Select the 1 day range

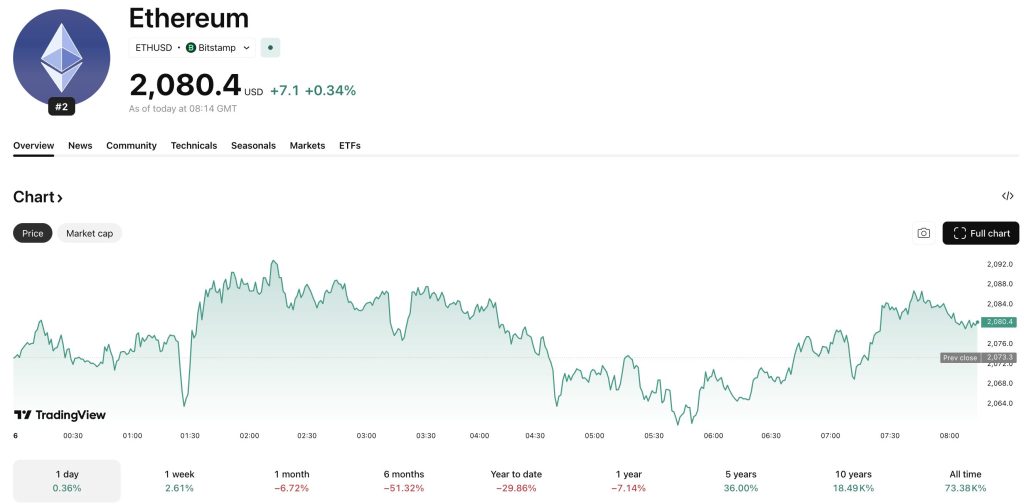point(67,481)
